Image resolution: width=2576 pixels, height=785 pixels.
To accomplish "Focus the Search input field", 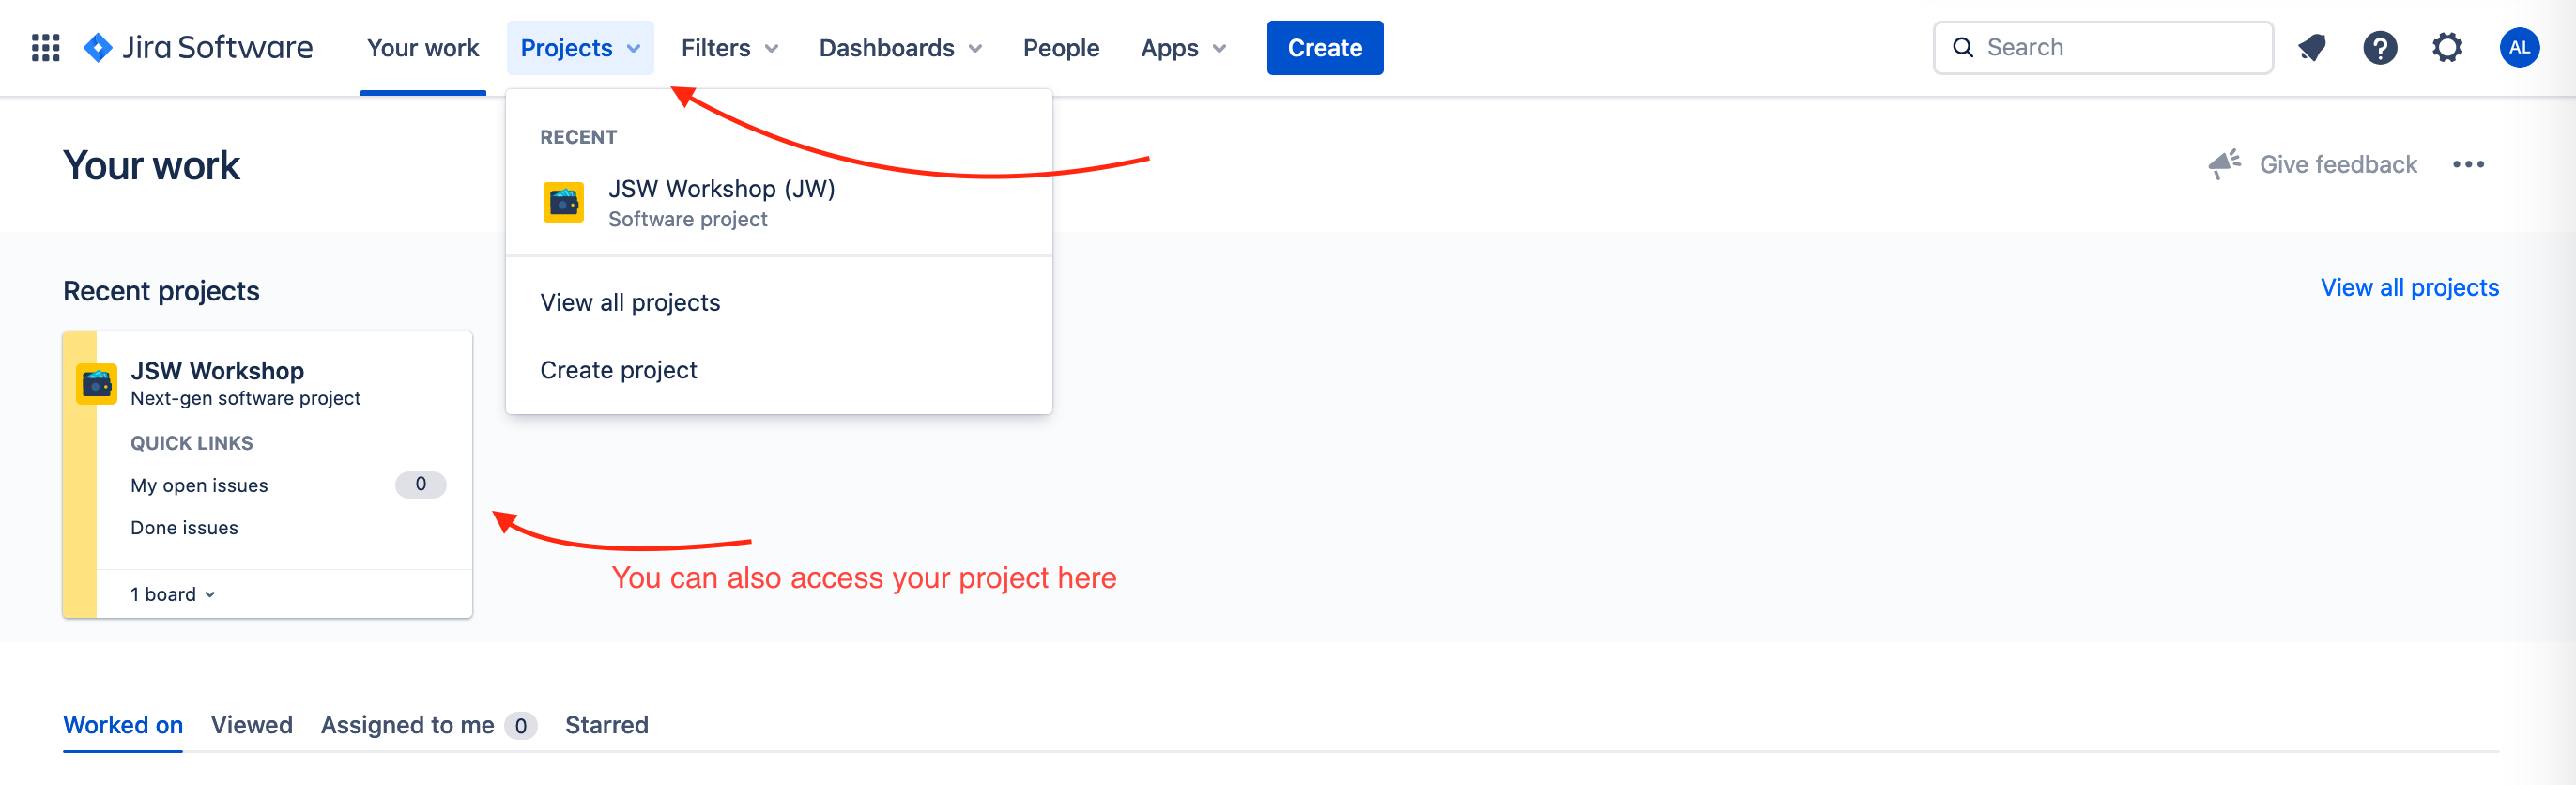I will coord(2103,47).
